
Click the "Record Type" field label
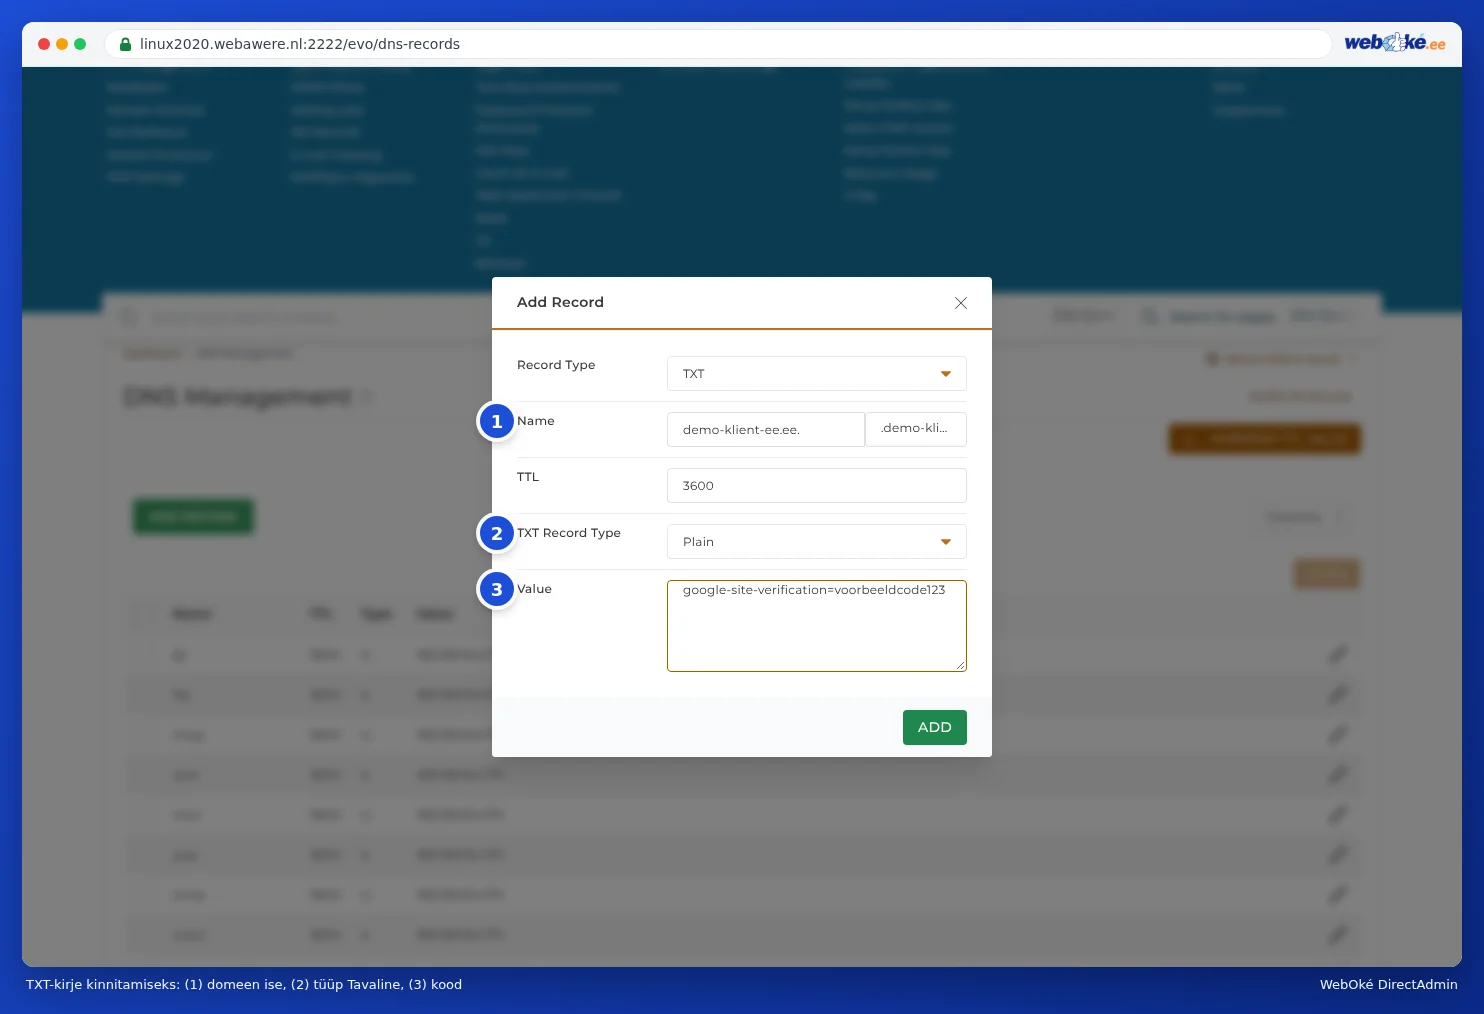[x=556, y=365]
